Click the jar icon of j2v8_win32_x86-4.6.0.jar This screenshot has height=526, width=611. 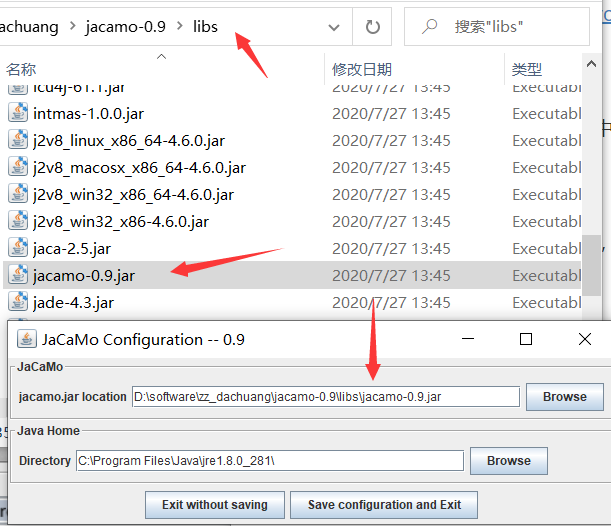tap(18, 221)
